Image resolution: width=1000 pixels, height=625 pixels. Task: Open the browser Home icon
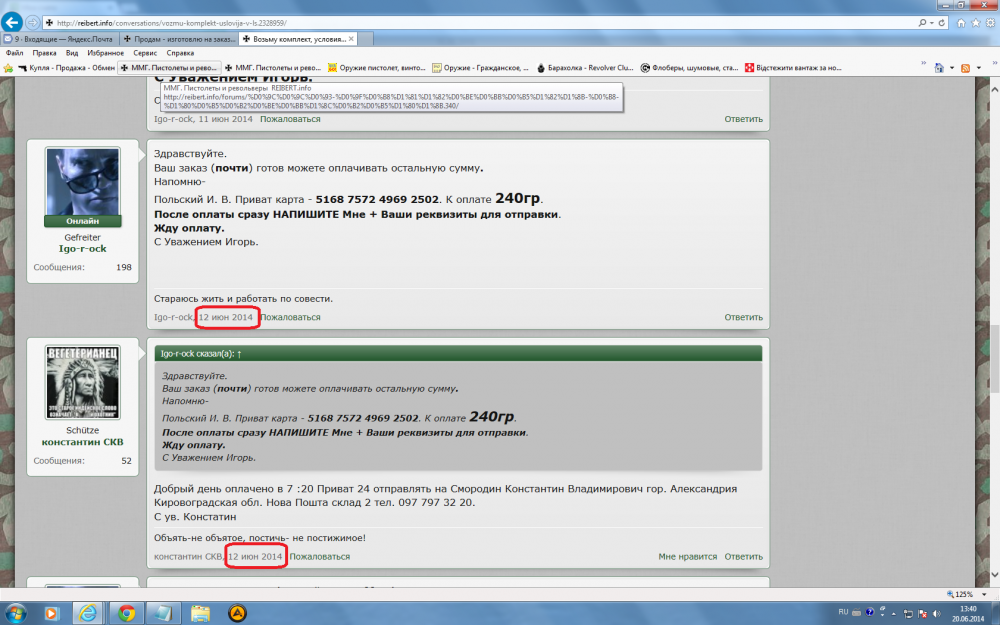tap(960, 23)
